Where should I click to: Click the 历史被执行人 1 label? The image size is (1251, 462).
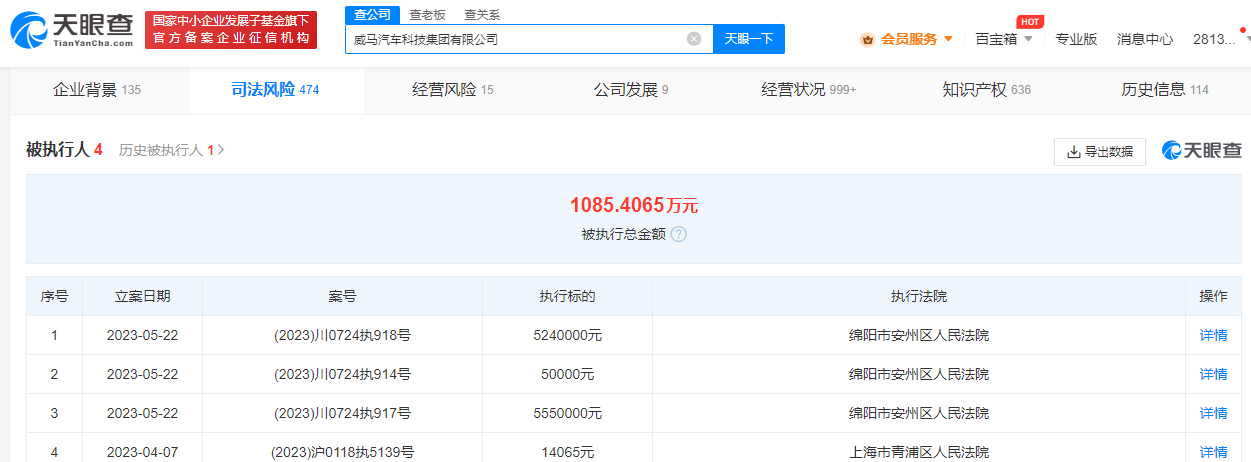pos(166,150)
